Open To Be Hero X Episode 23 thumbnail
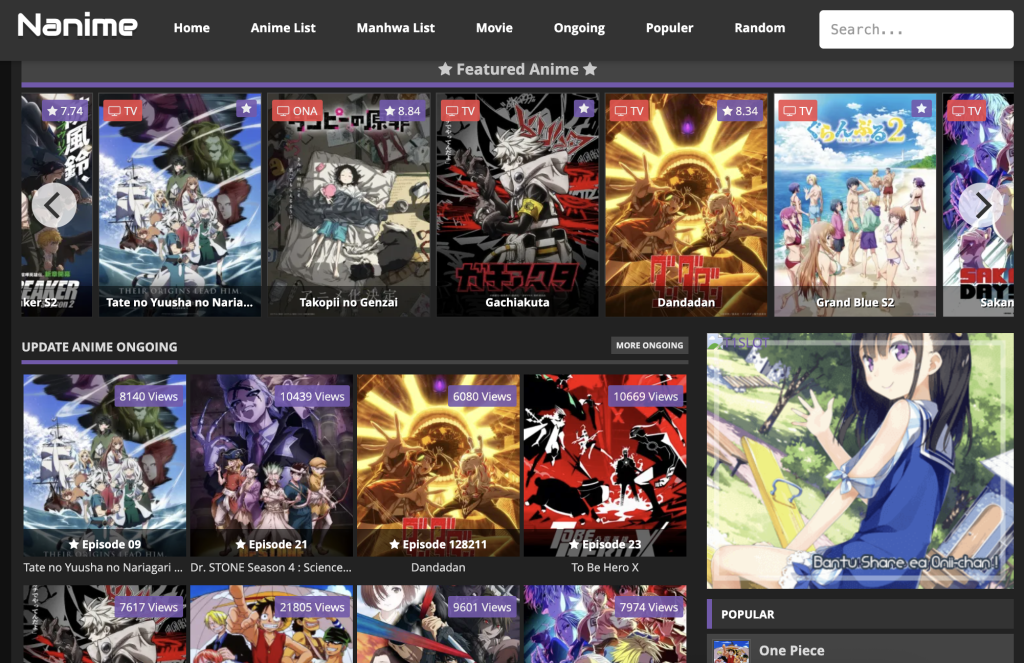1024x663 pixels. (x=605, y=465)
